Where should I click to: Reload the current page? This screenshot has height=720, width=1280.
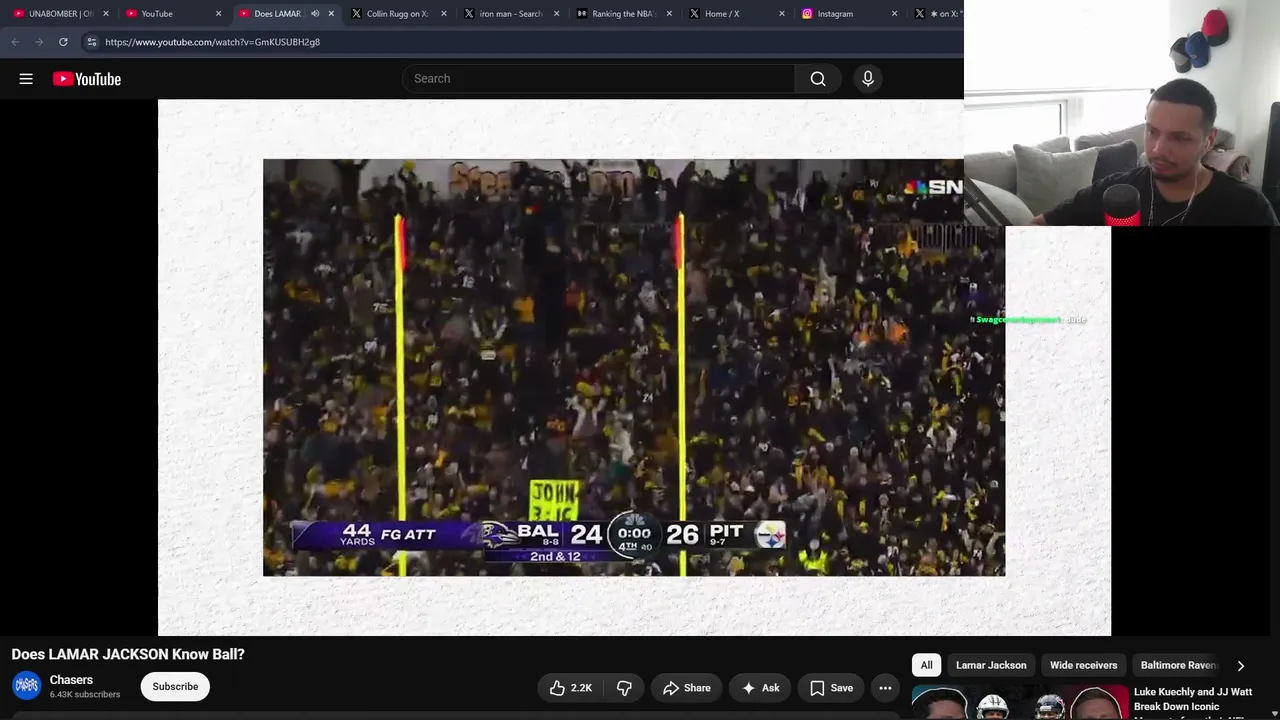pos(63,42)
